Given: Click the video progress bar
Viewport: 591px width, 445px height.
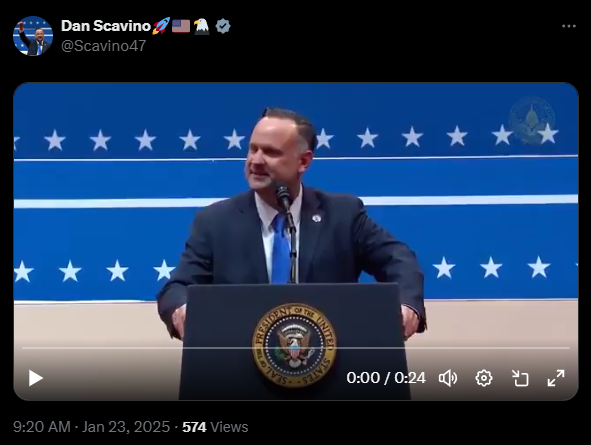Looking at the screenshot, I should (296, 348).
